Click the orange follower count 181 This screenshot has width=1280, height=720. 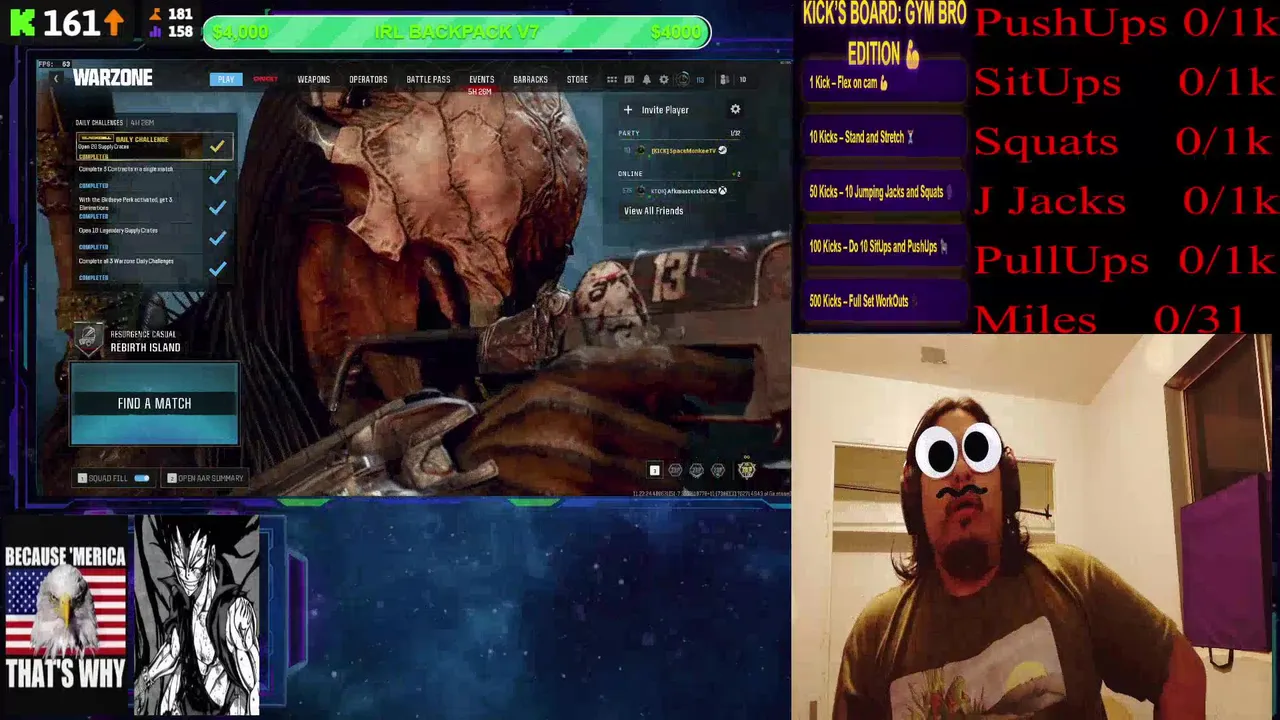pyautogui.click(x=180, y=14)
